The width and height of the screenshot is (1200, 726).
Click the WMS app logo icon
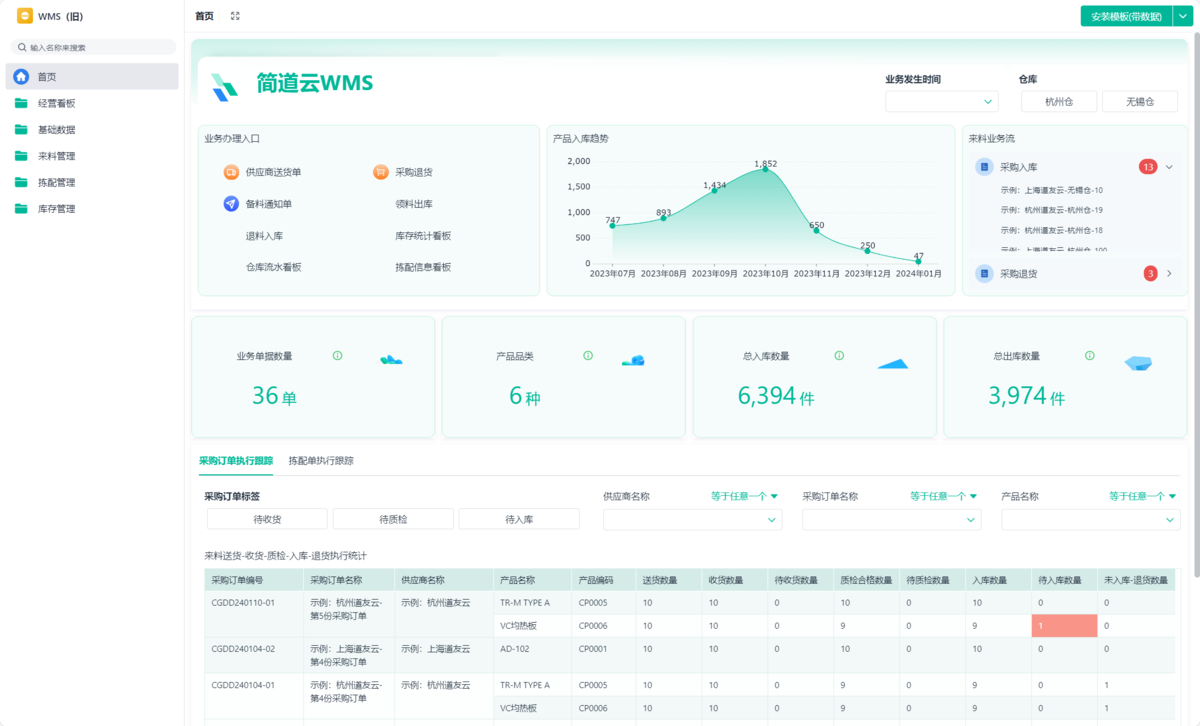24,16
